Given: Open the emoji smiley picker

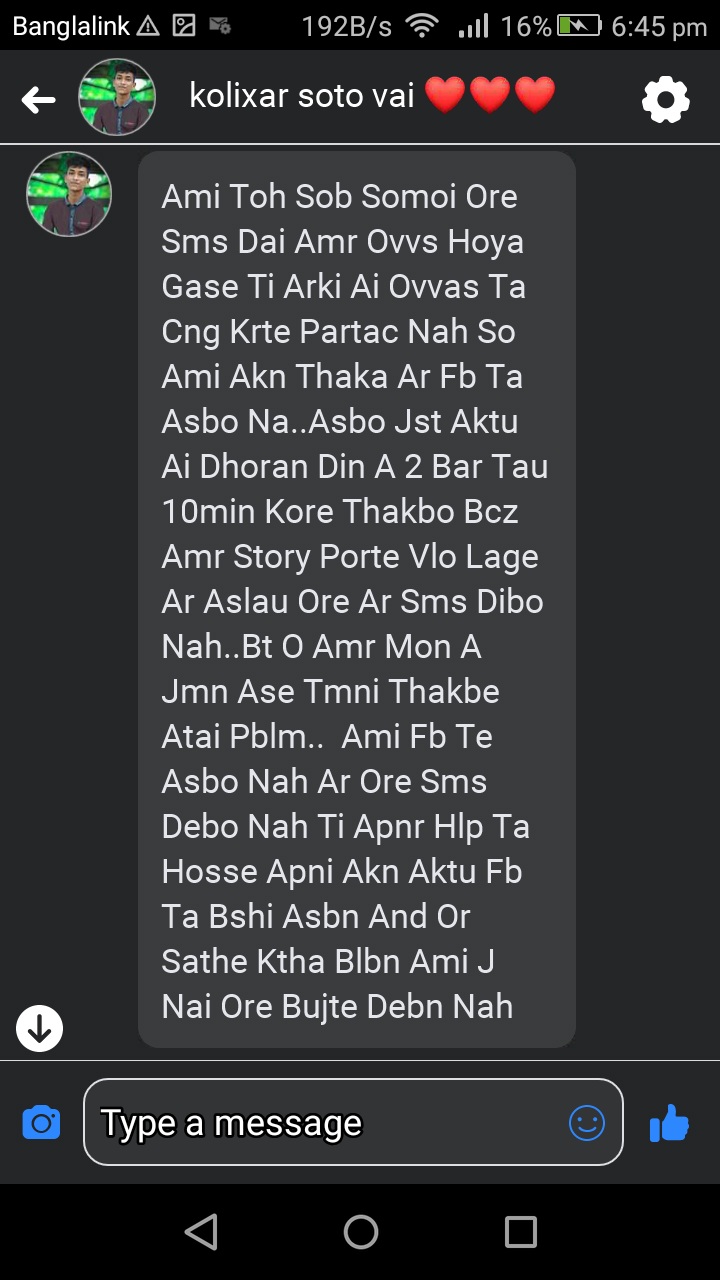Looking at the screenshot, I should coord(587,1122).
